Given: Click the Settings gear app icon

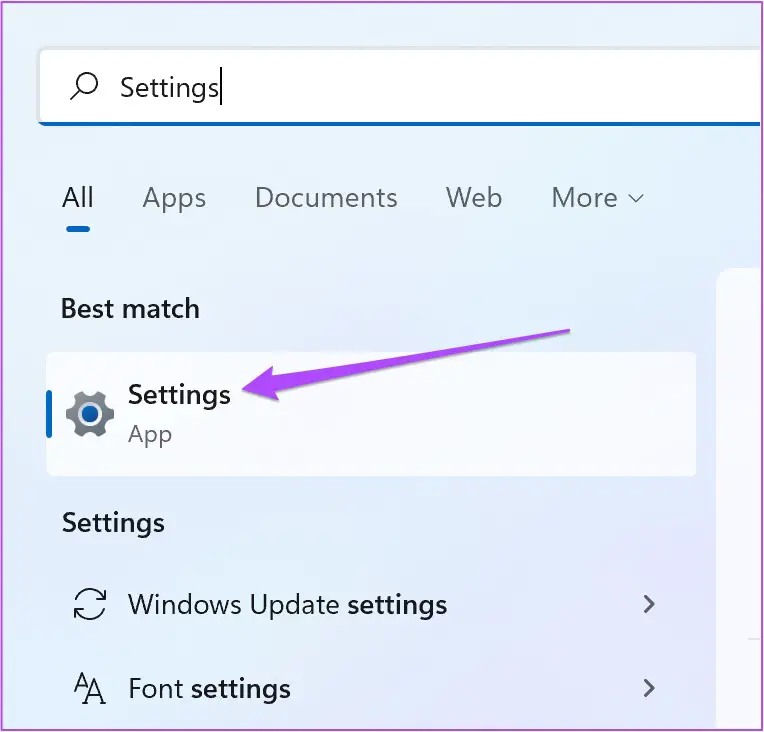Looking at the screenshot, I should 90,414.
